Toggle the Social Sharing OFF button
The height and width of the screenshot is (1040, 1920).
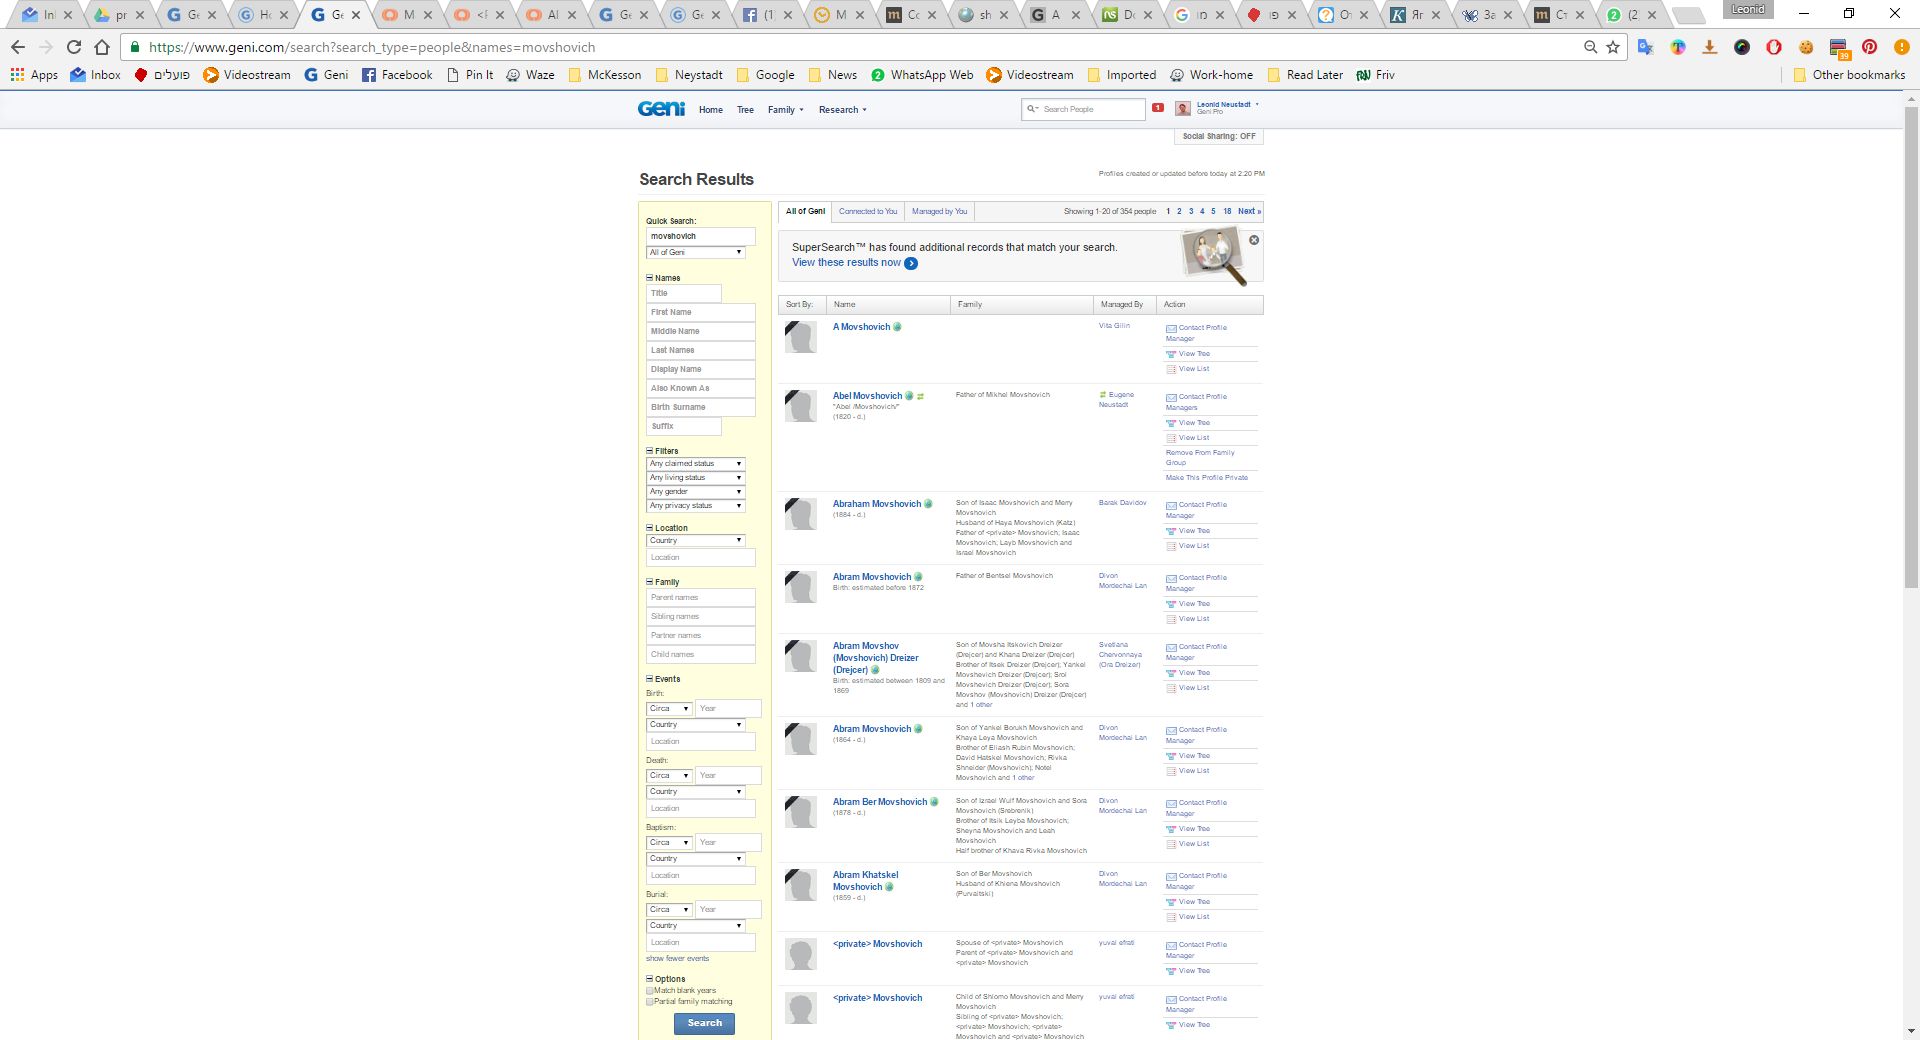[x=1218, y=137]
